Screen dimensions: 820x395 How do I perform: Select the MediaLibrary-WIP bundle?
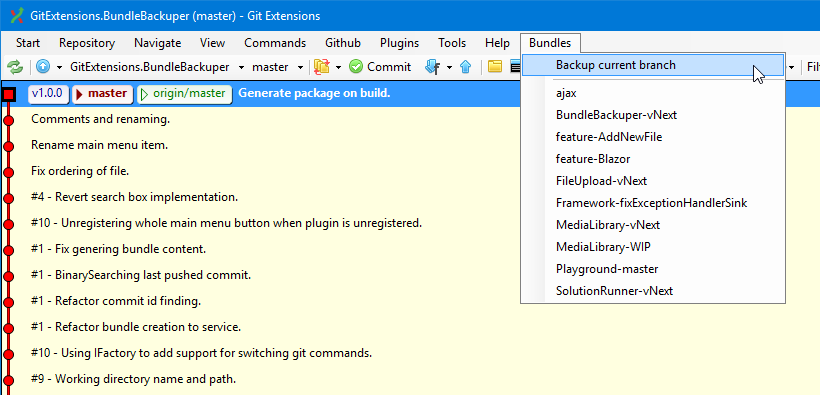pos(653,246)
